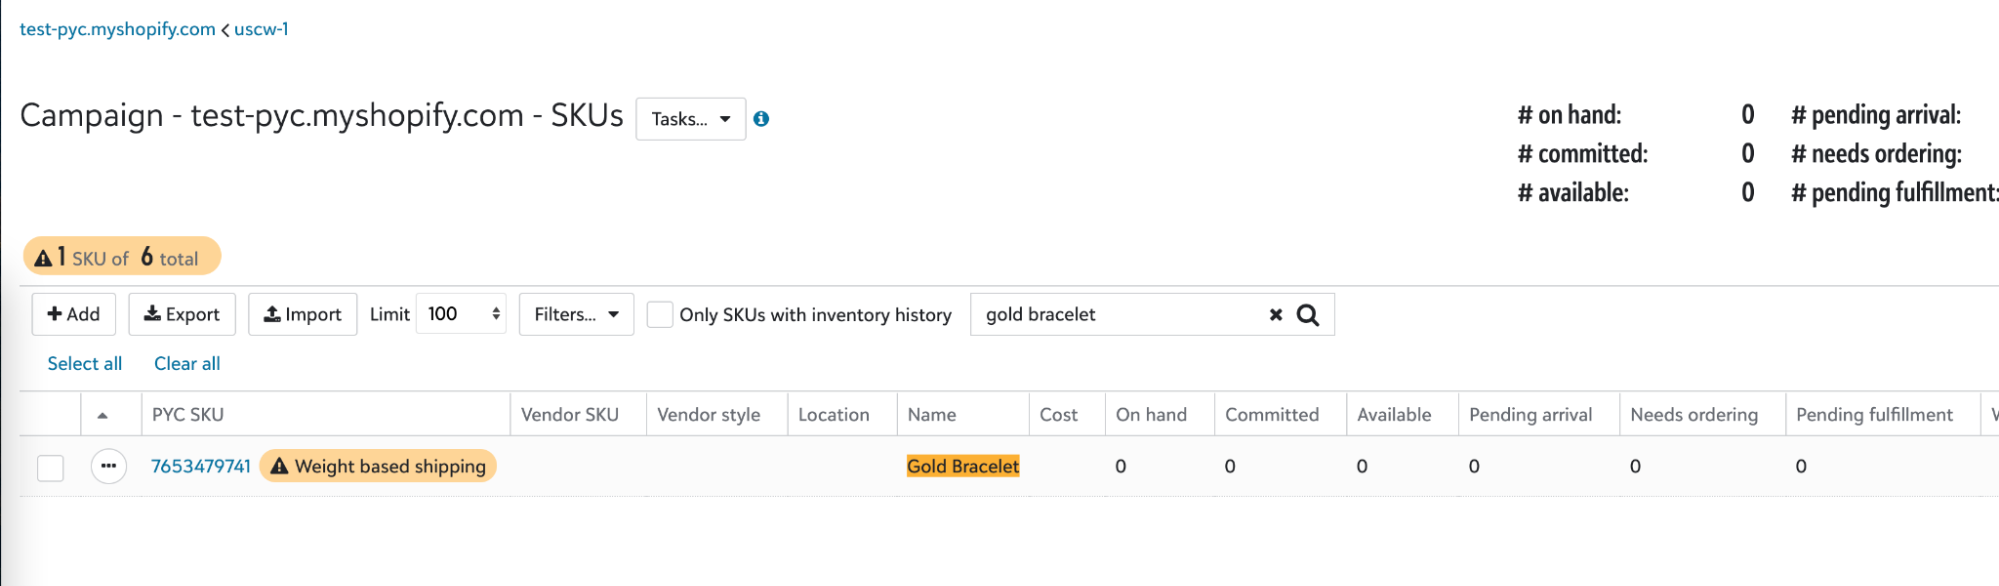Toggle Only SKUs with inventory history checkbox
The width and height of the screenshot is (1999, 586).
(x=660, y=315)
